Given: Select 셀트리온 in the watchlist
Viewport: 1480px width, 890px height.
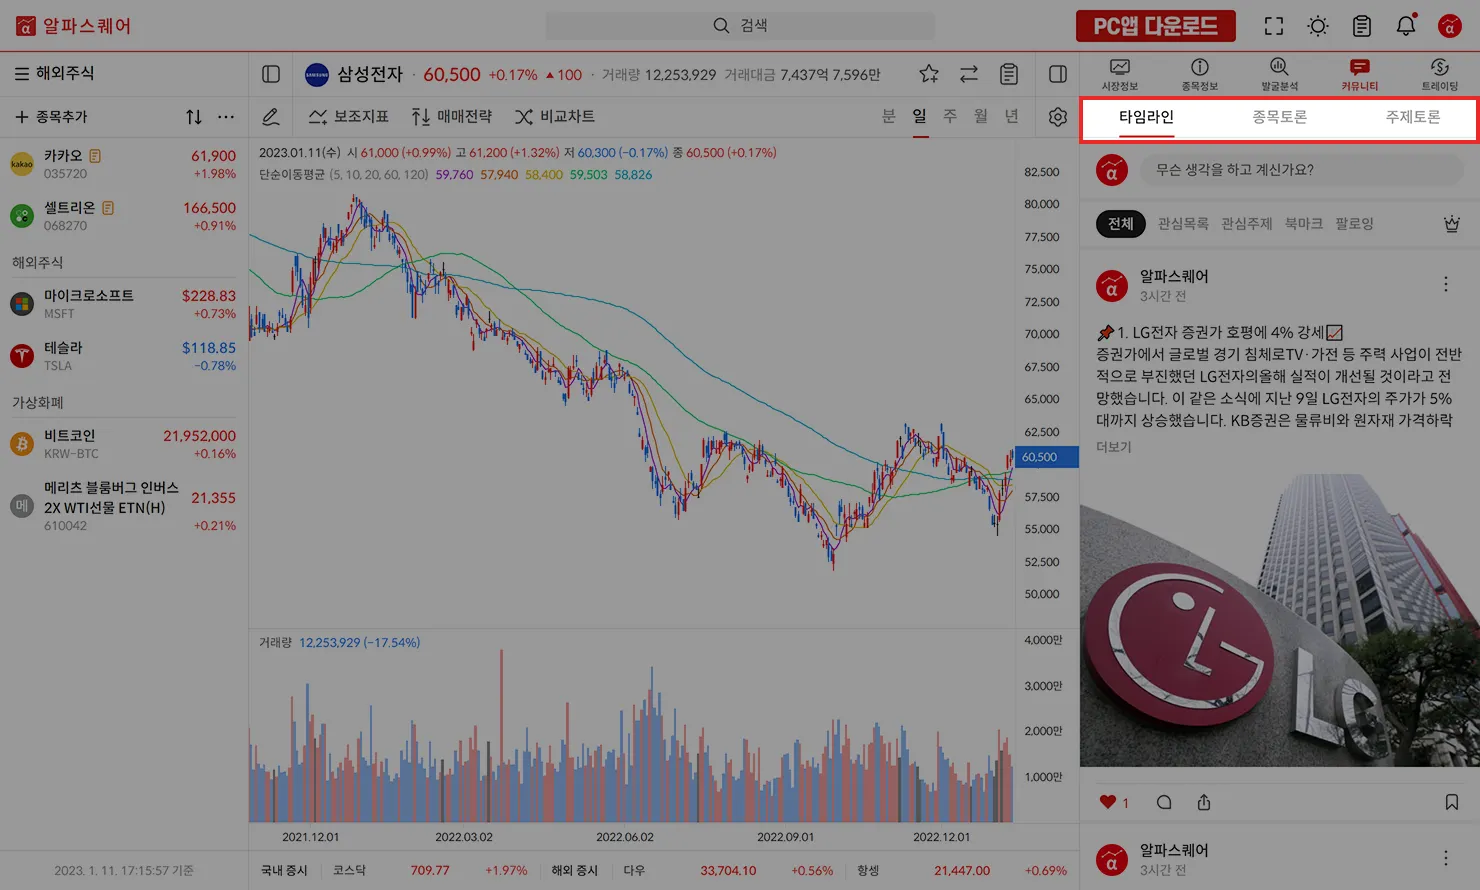Looking at the screenshot, I should tap(124, 216).
